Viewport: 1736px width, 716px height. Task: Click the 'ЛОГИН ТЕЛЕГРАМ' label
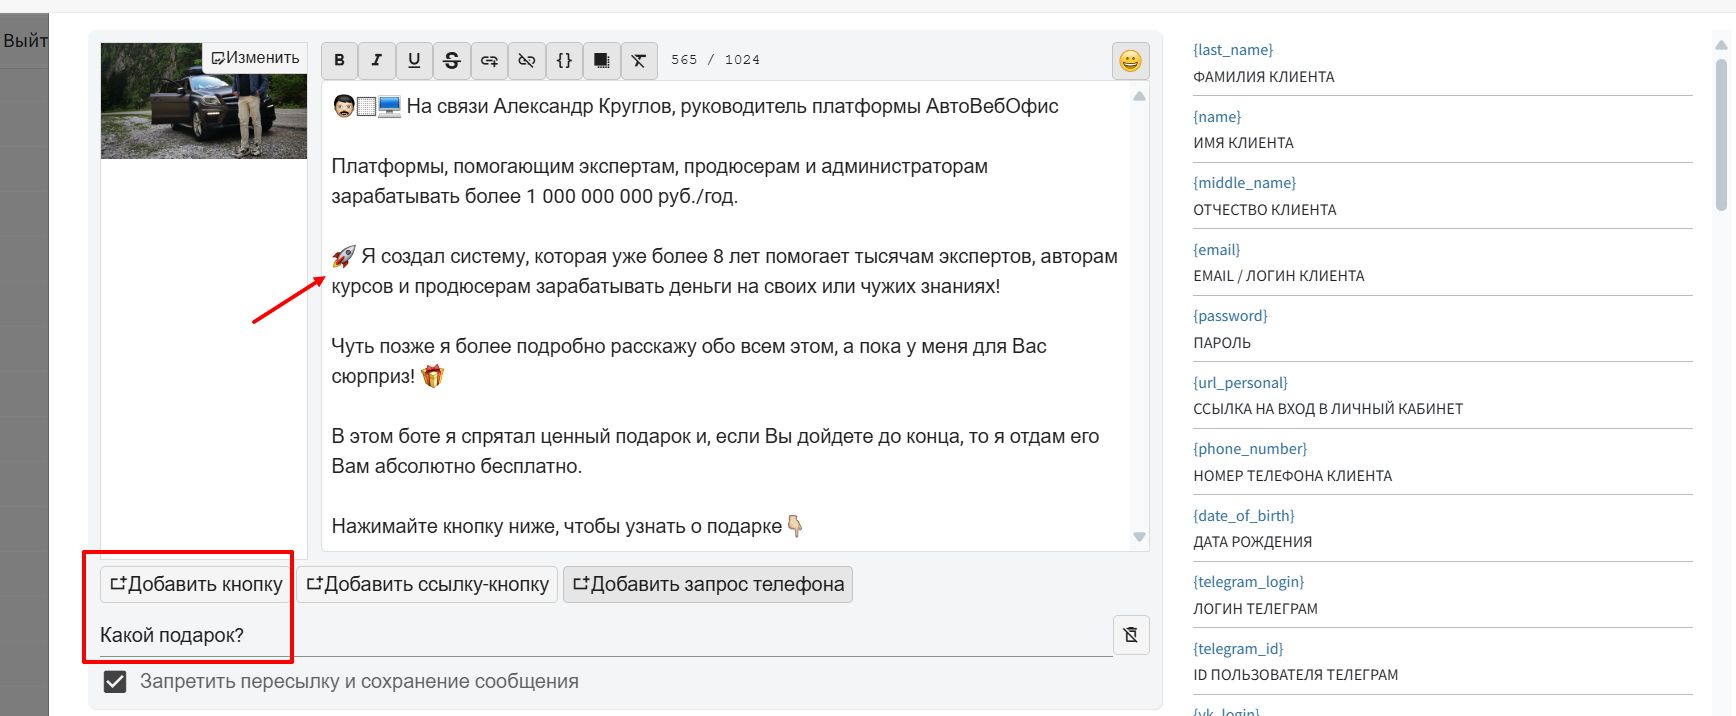pyautogui.click(x=1255, y=609)
